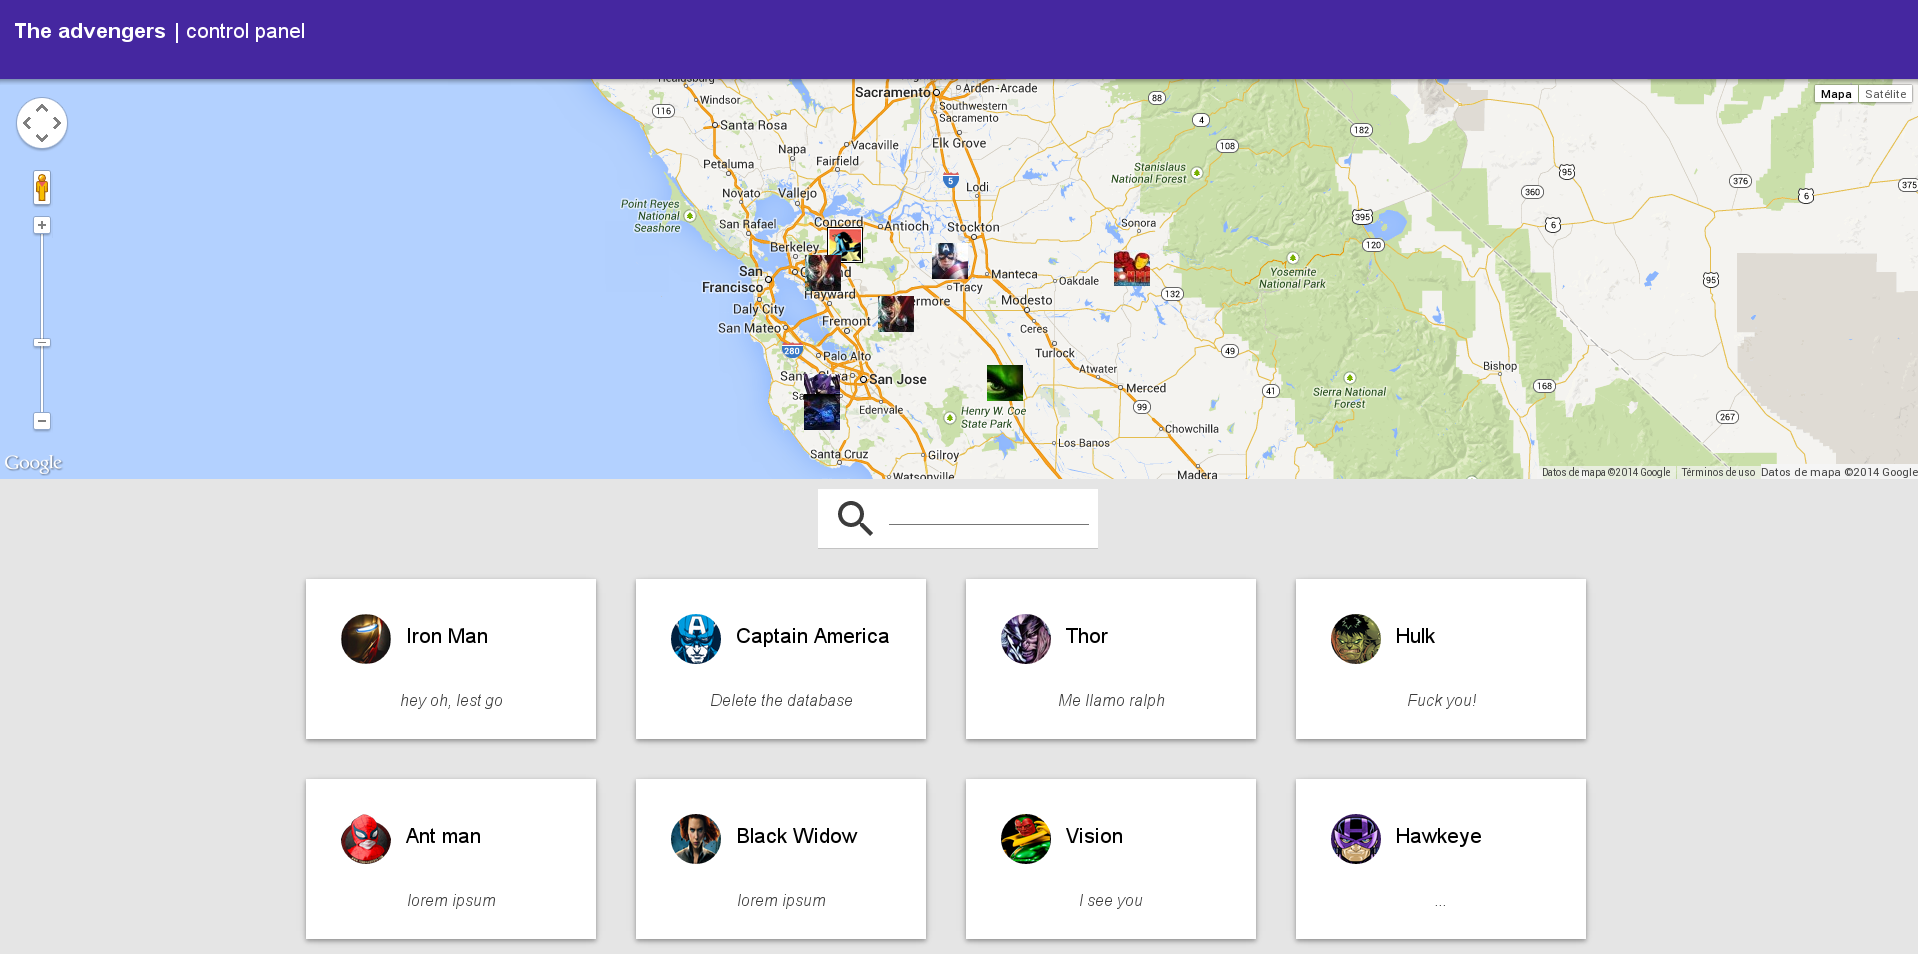1918x954 pixels.
Task: Click the Hulk avatar
Action: 1356,638
